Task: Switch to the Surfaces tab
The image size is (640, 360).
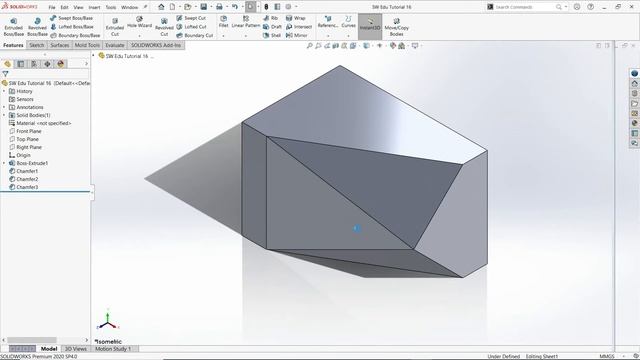Action: [x=60, y=45]
